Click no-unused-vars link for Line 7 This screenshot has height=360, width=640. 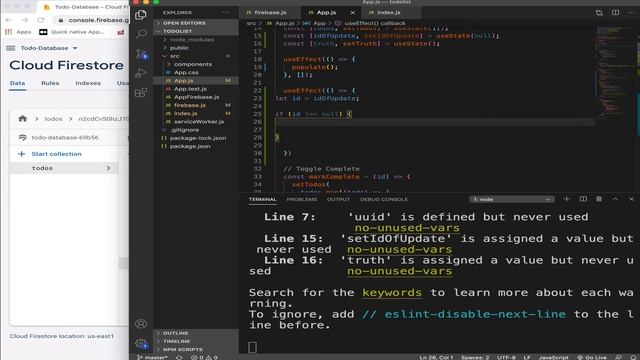point(407,228)
